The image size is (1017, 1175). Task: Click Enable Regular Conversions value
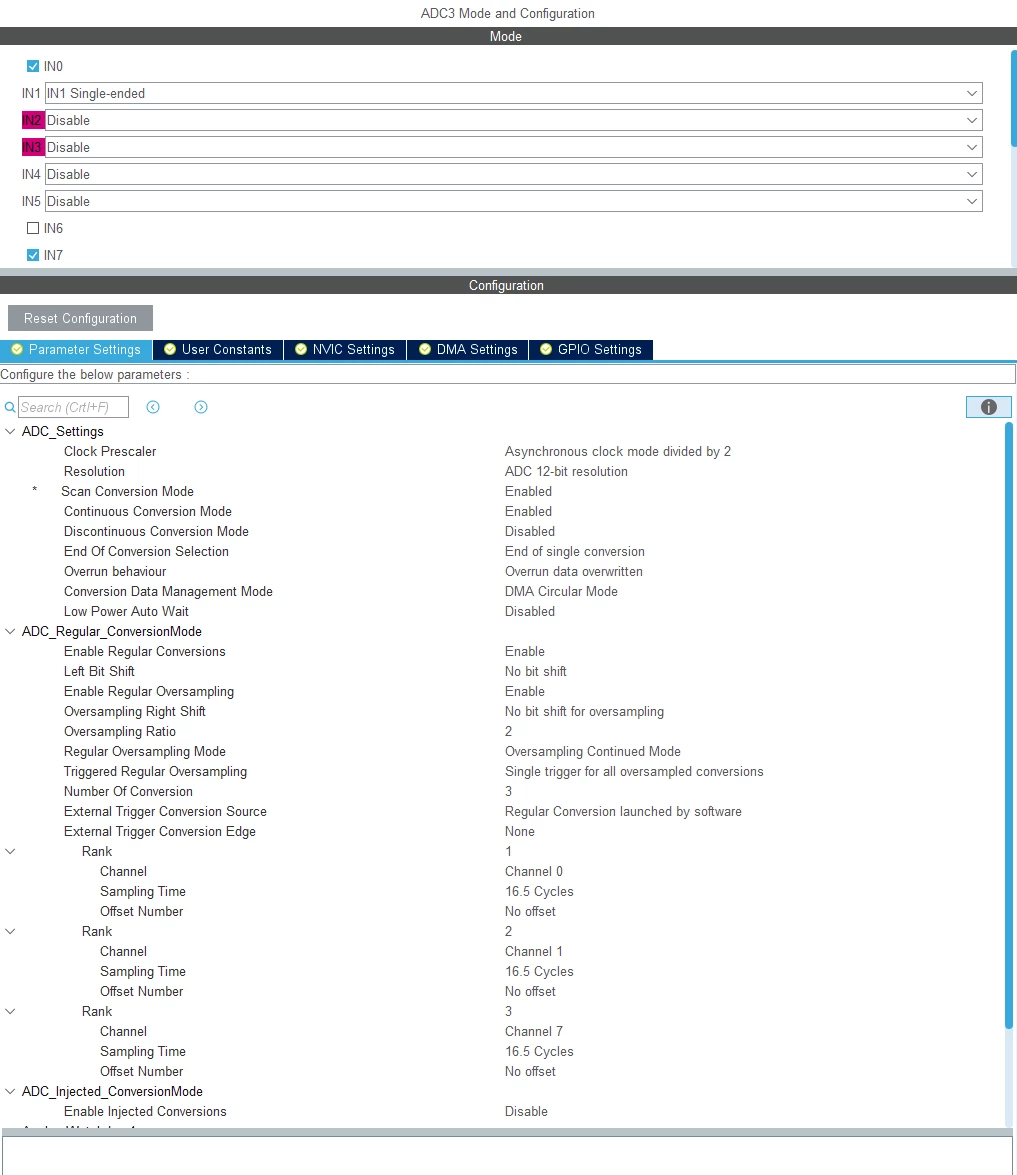click(525, 652)
